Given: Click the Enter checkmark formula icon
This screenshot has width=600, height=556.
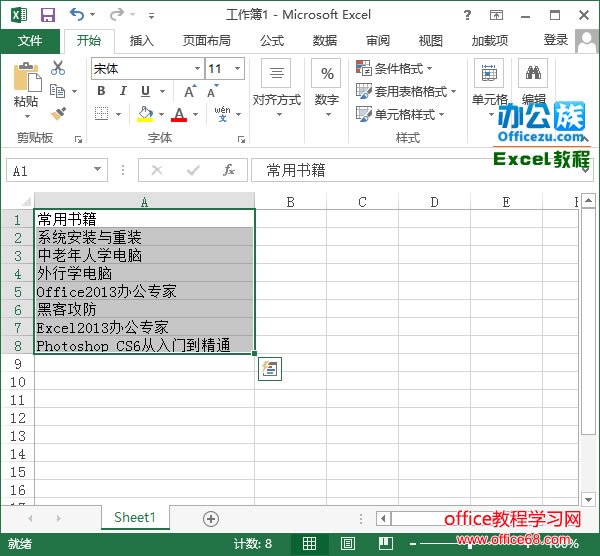Looking at the screenshot, I should pyautogui.click(x=193, y=170).
